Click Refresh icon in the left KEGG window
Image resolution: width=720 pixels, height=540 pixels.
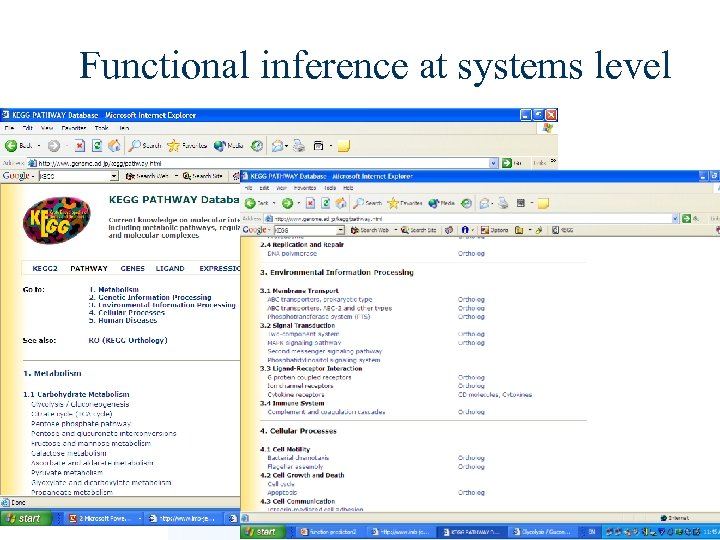[97, 146]
